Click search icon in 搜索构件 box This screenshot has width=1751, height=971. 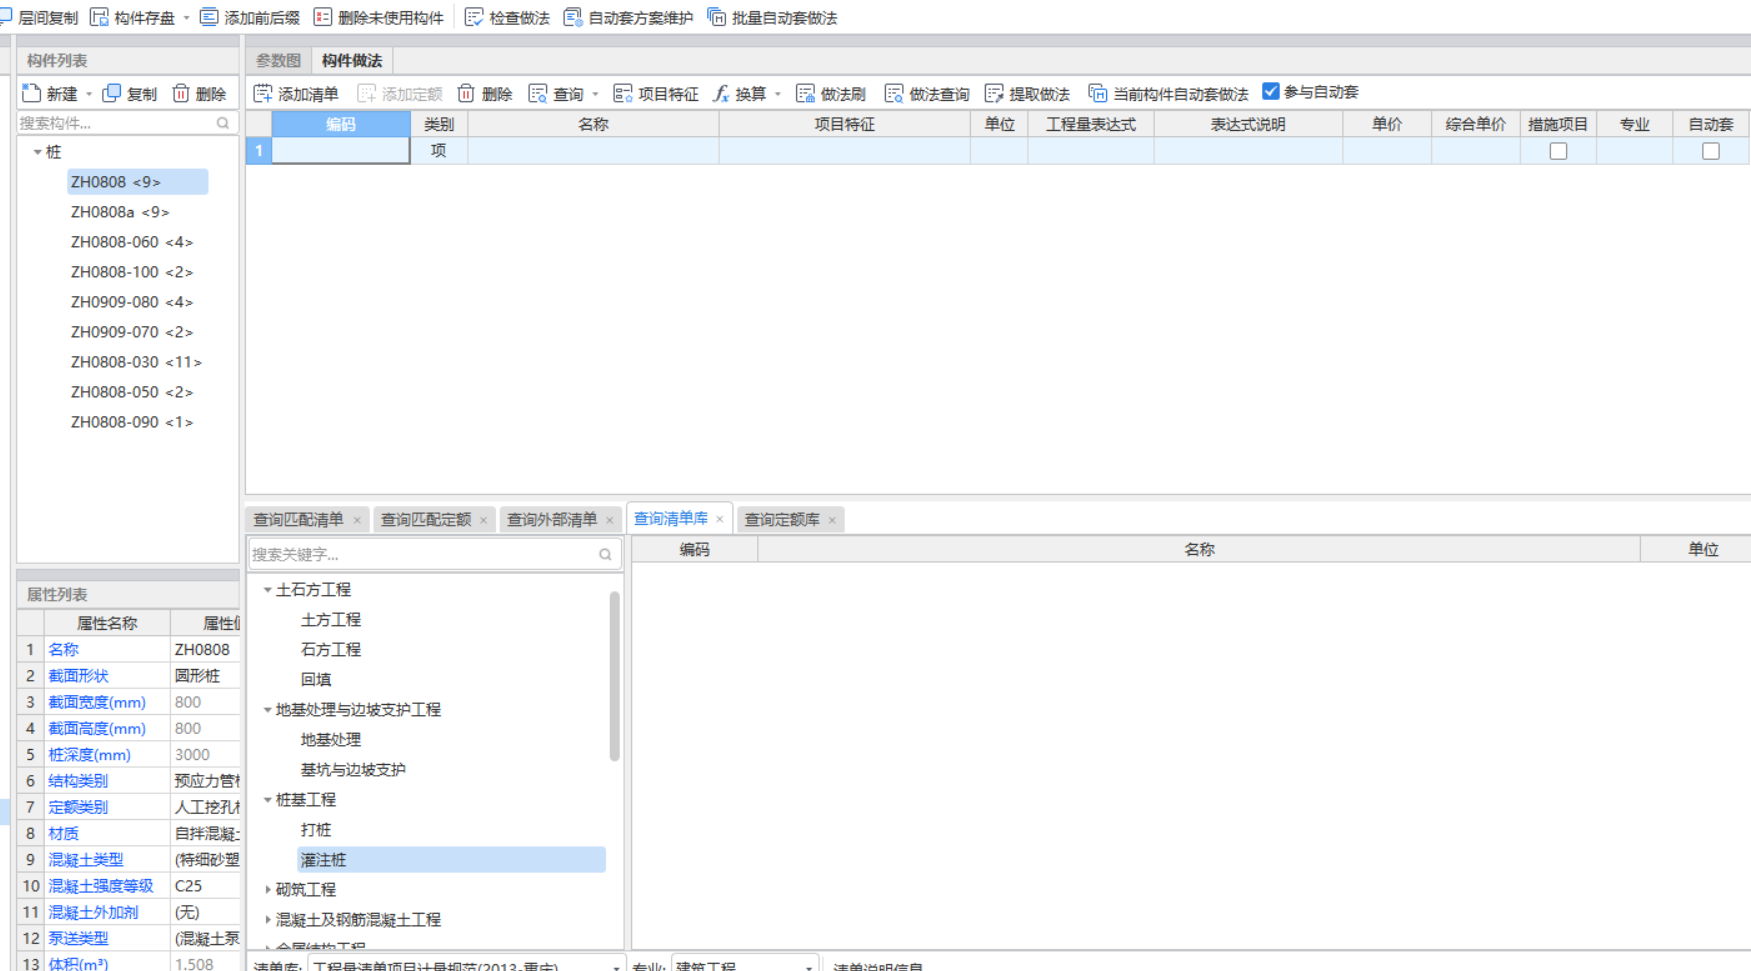tap(223, 123)
